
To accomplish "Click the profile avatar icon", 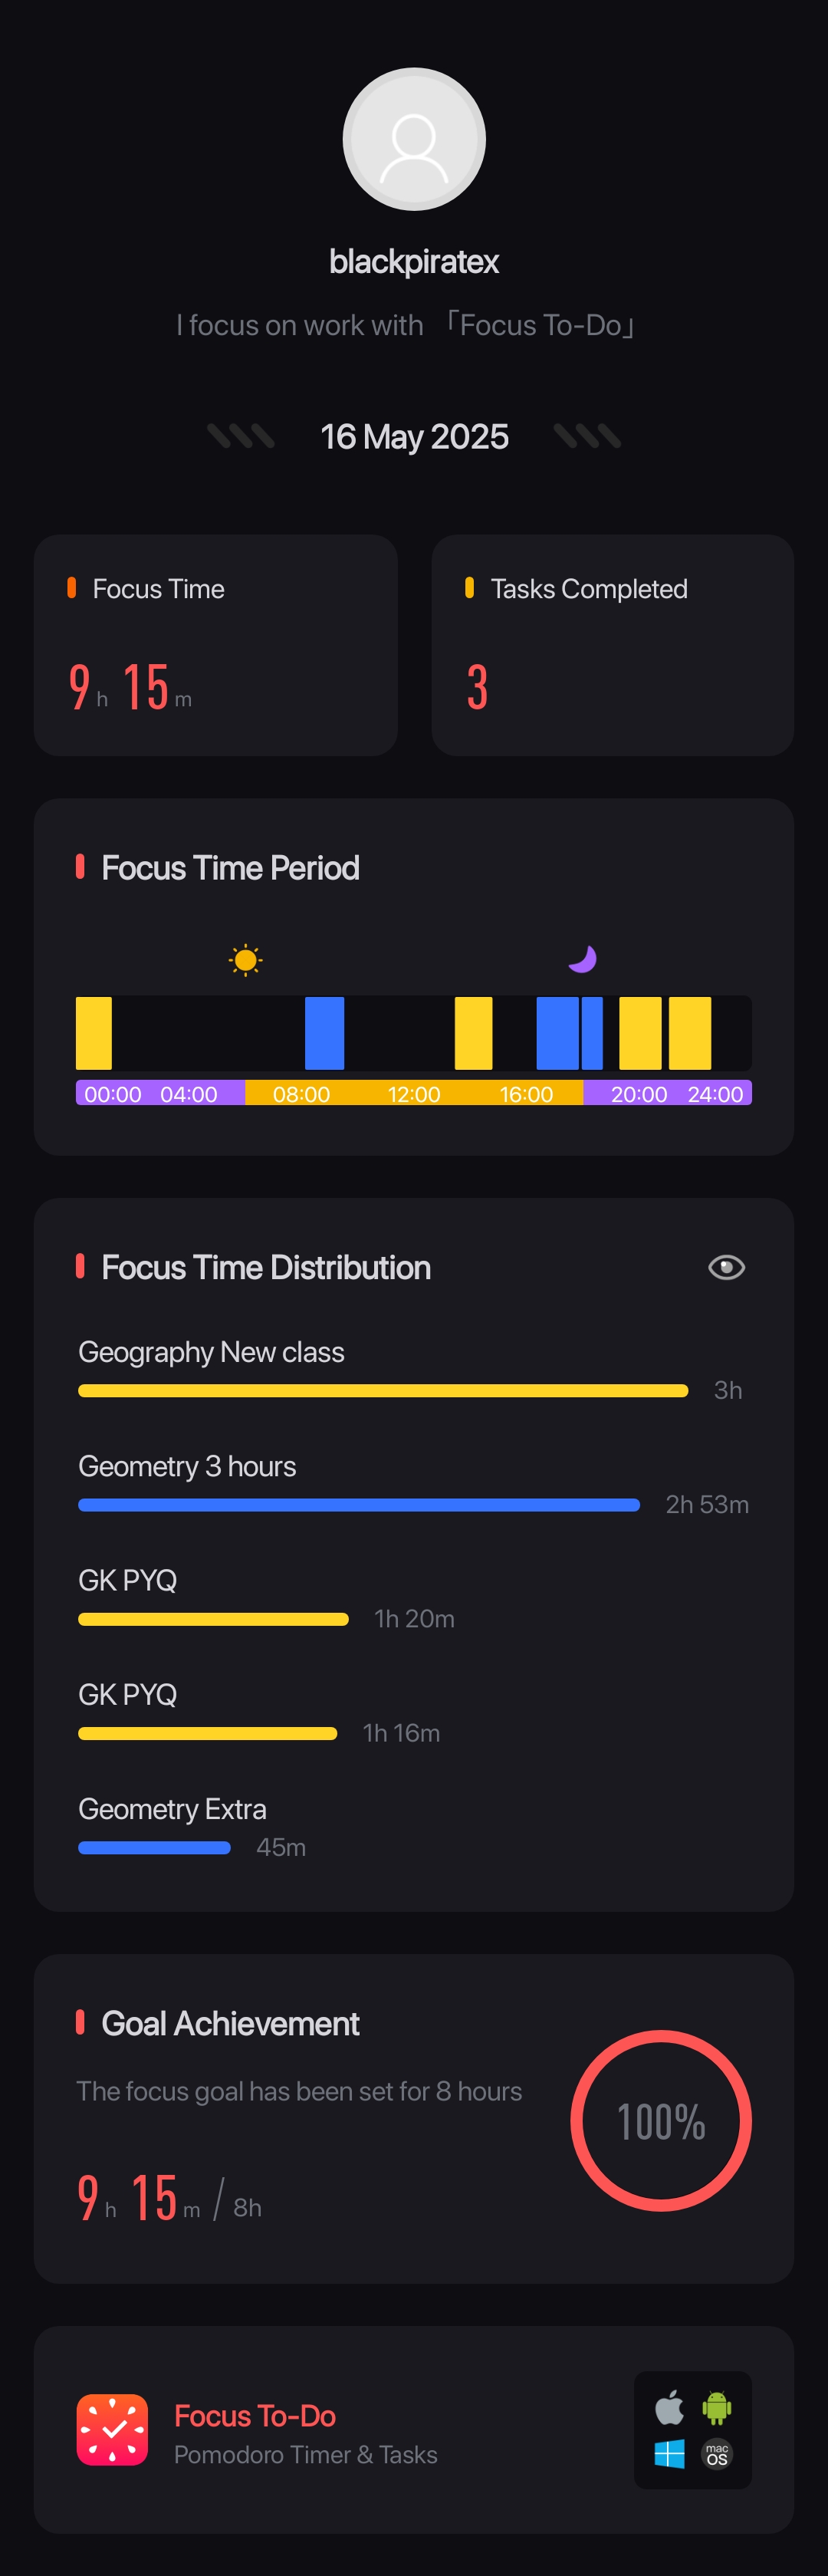I will 414,139.
